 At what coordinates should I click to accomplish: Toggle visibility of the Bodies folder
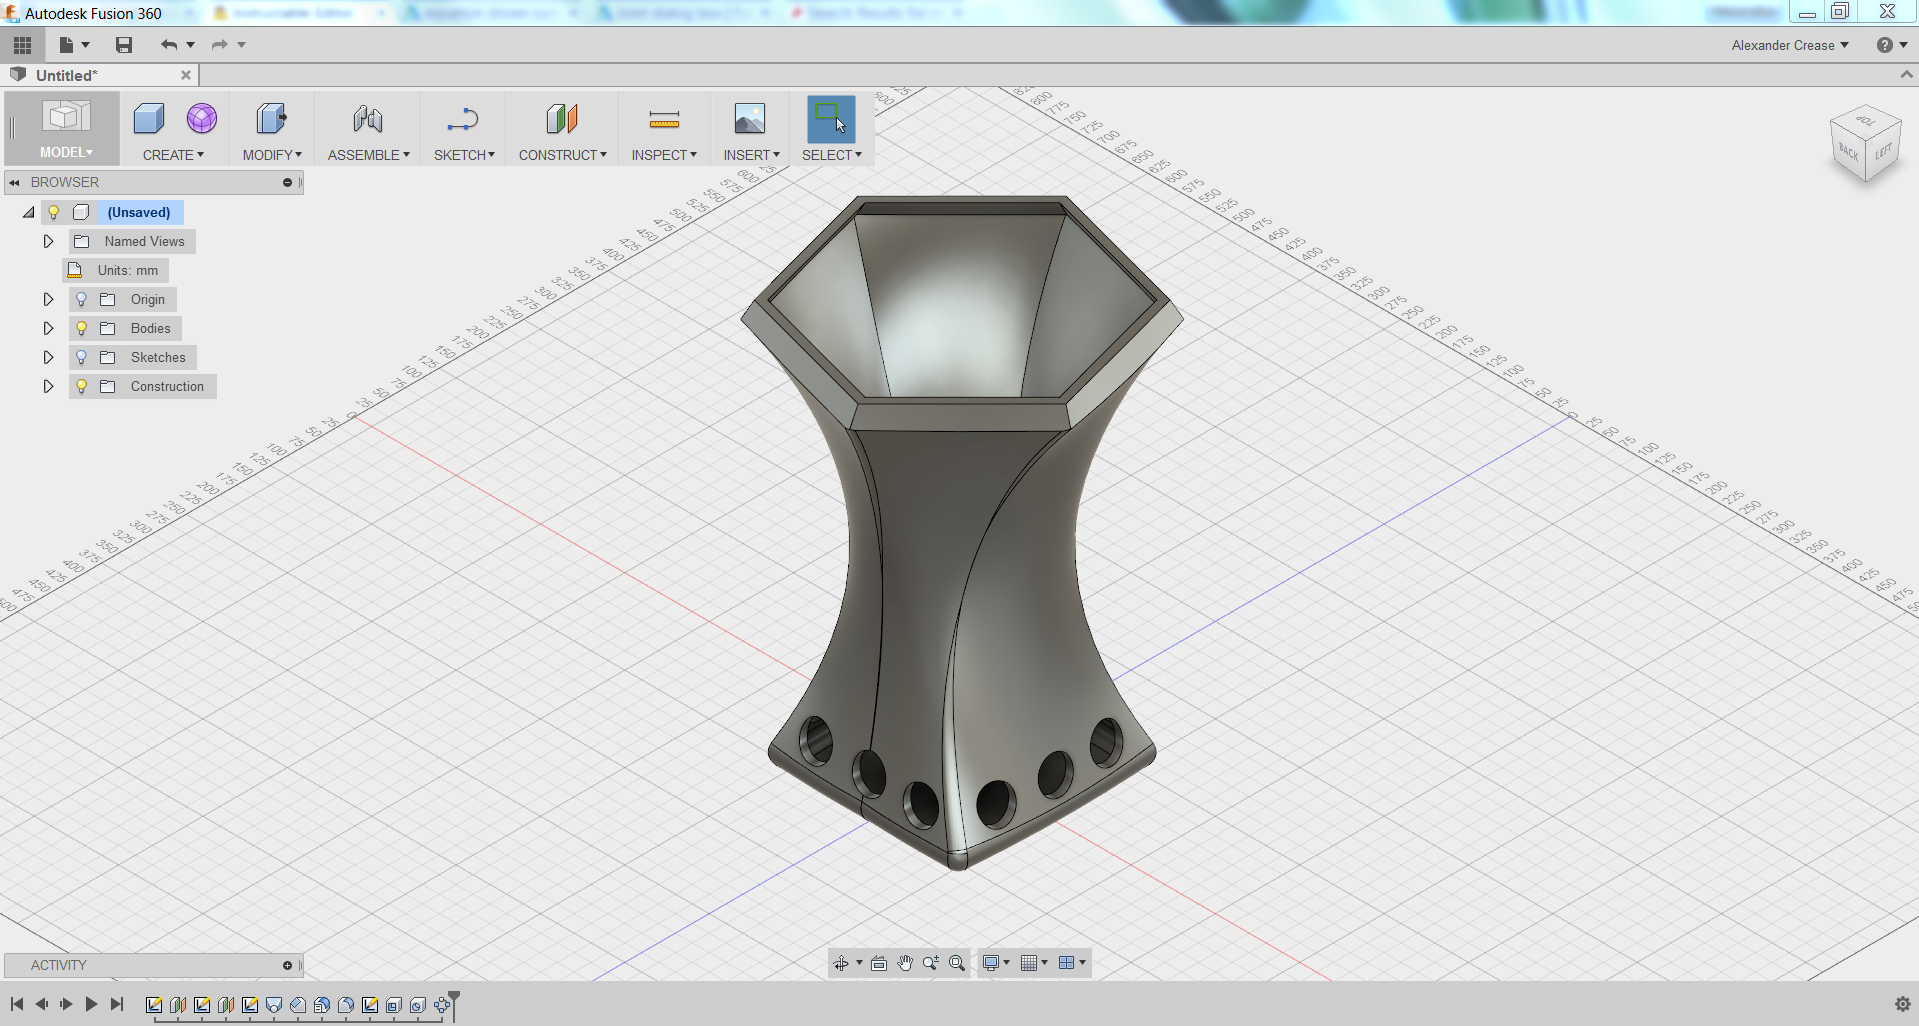[x=80, y=328]
